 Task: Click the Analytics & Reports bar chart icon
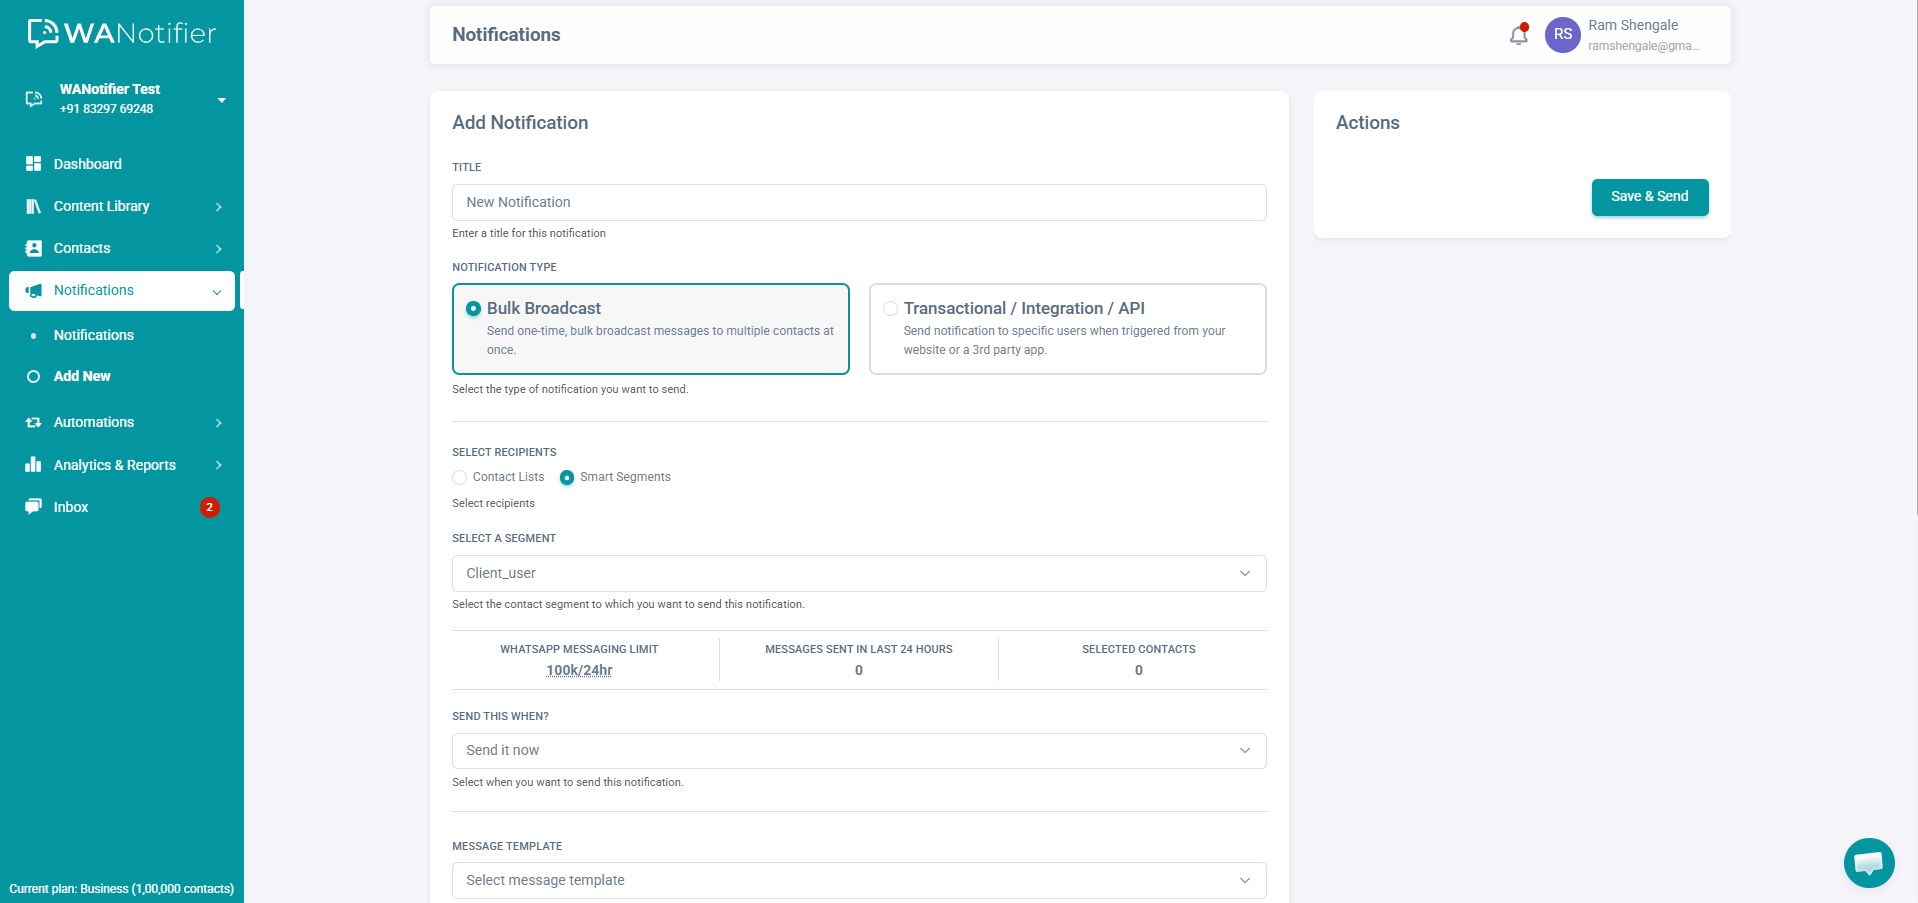point(33,465)
